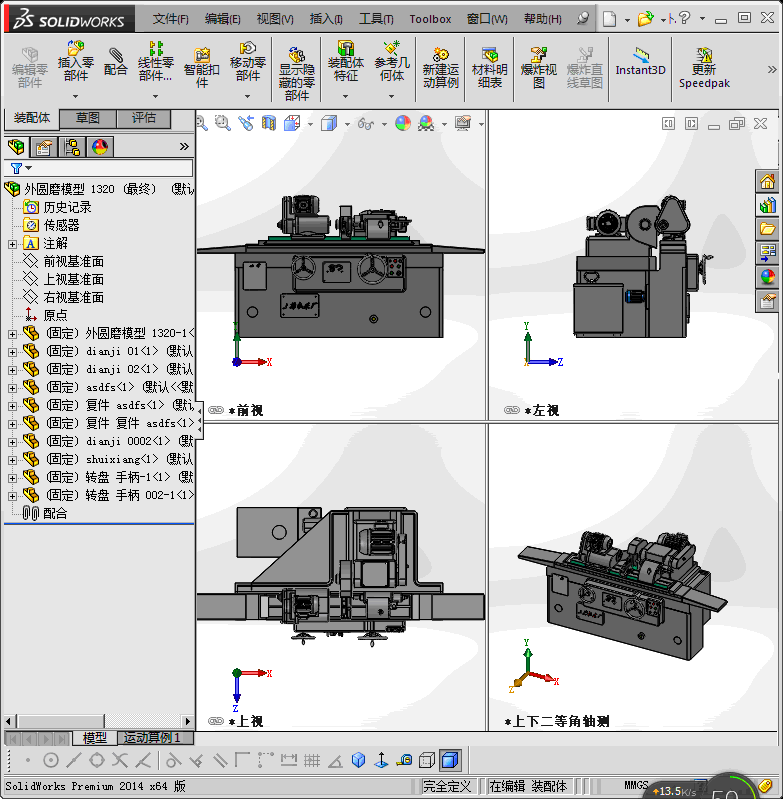Open File (文件) menu
This screenshot has height=799, width=783.
[171, 19]
